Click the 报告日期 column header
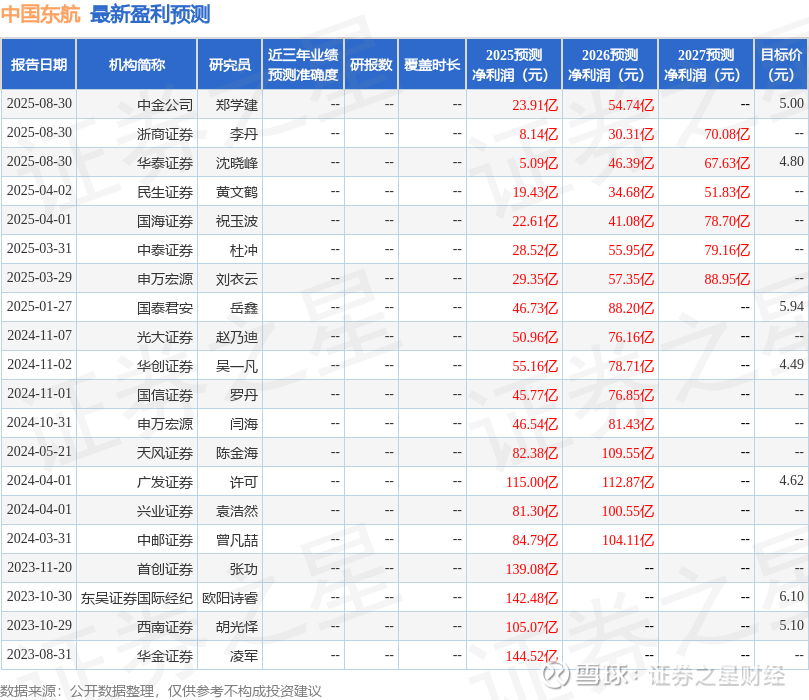The image size is (809, 700). pos(39,64)
